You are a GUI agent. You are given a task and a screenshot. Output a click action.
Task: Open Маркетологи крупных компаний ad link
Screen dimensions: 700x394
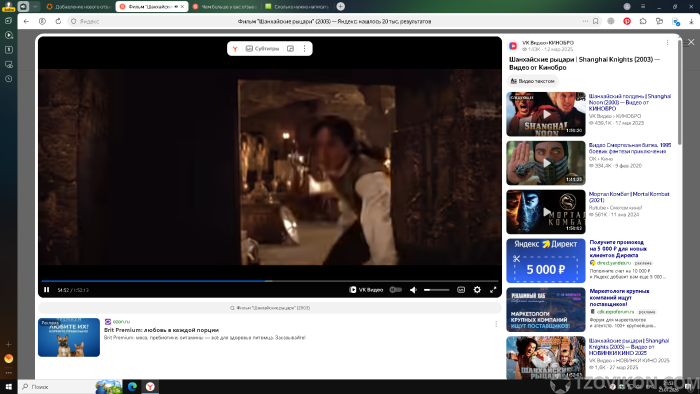(620, 298)
